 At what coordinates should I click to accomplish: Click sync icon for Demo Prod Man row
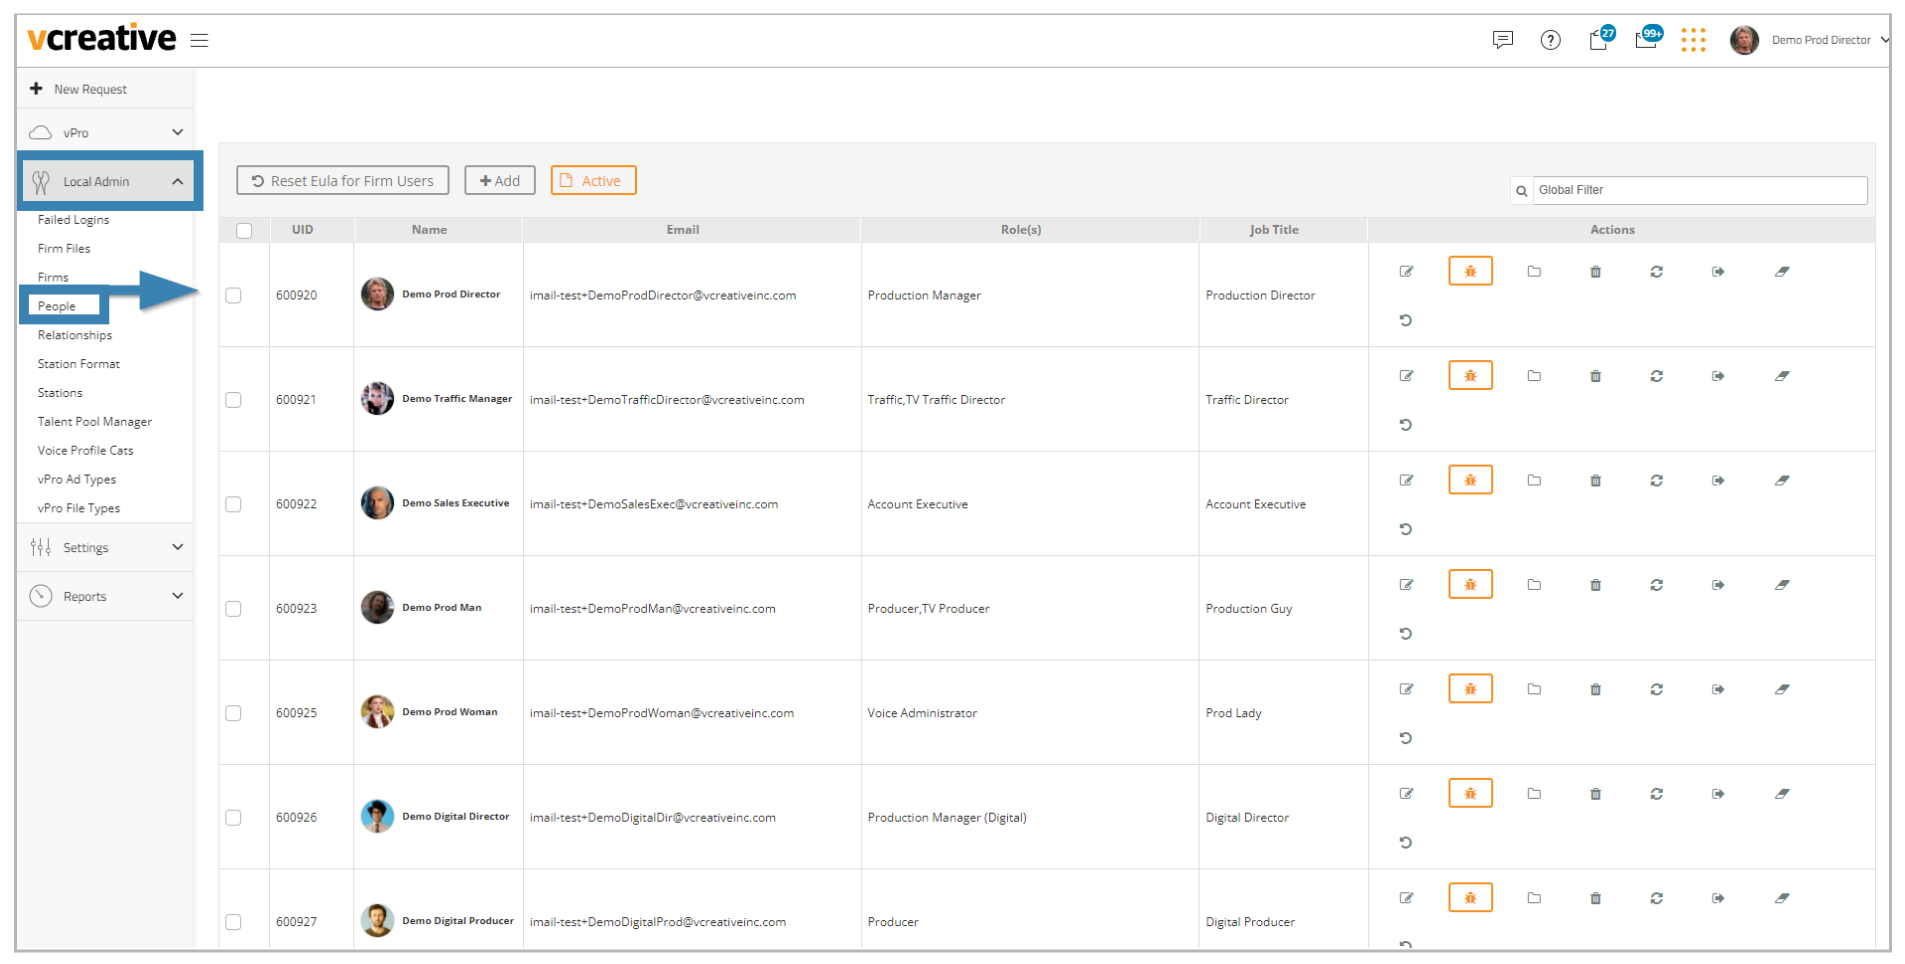point(1656,585)
